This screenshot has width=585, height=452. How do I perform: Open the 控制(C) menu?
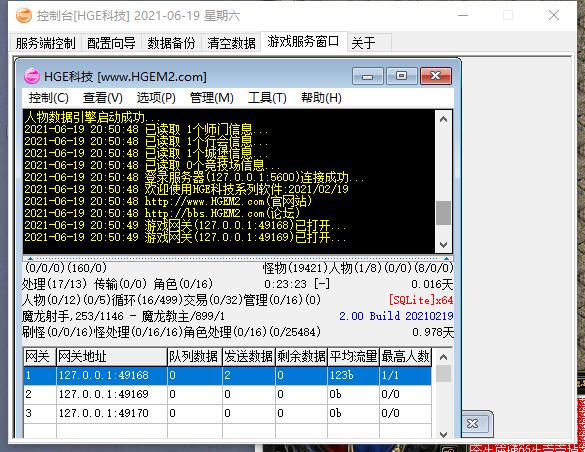(49, 98)
